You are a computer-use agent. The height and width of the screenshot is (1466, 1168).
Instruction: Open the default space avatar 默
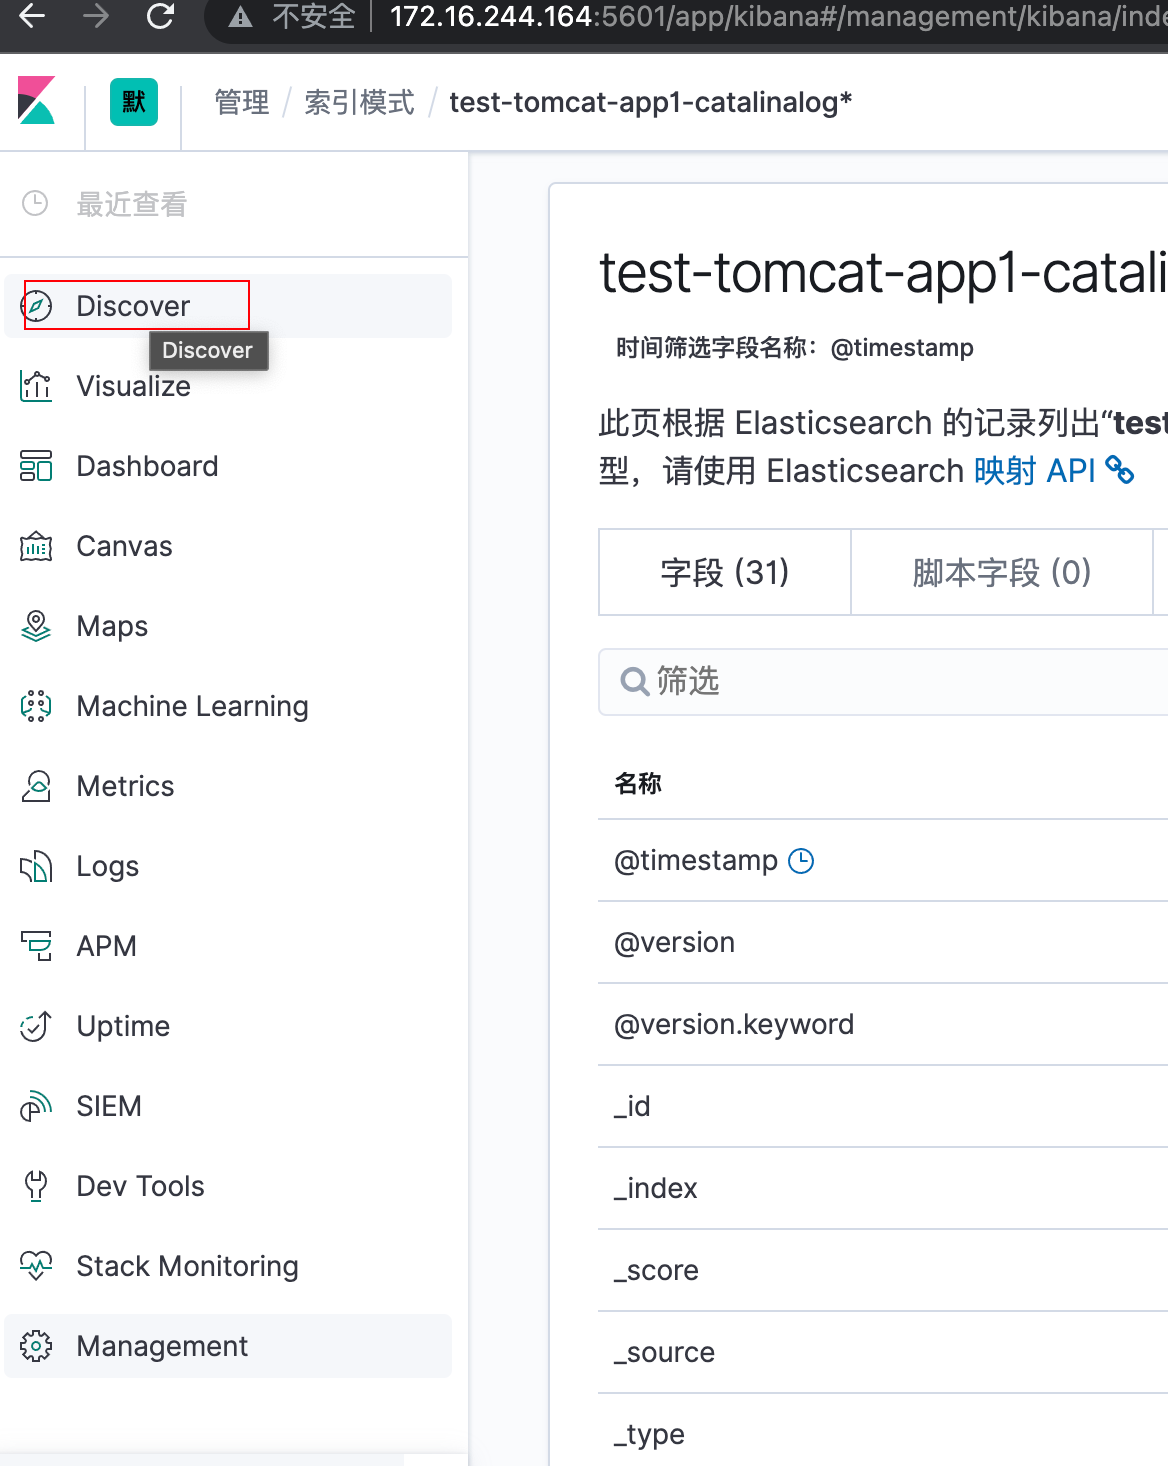pos(134,101)
